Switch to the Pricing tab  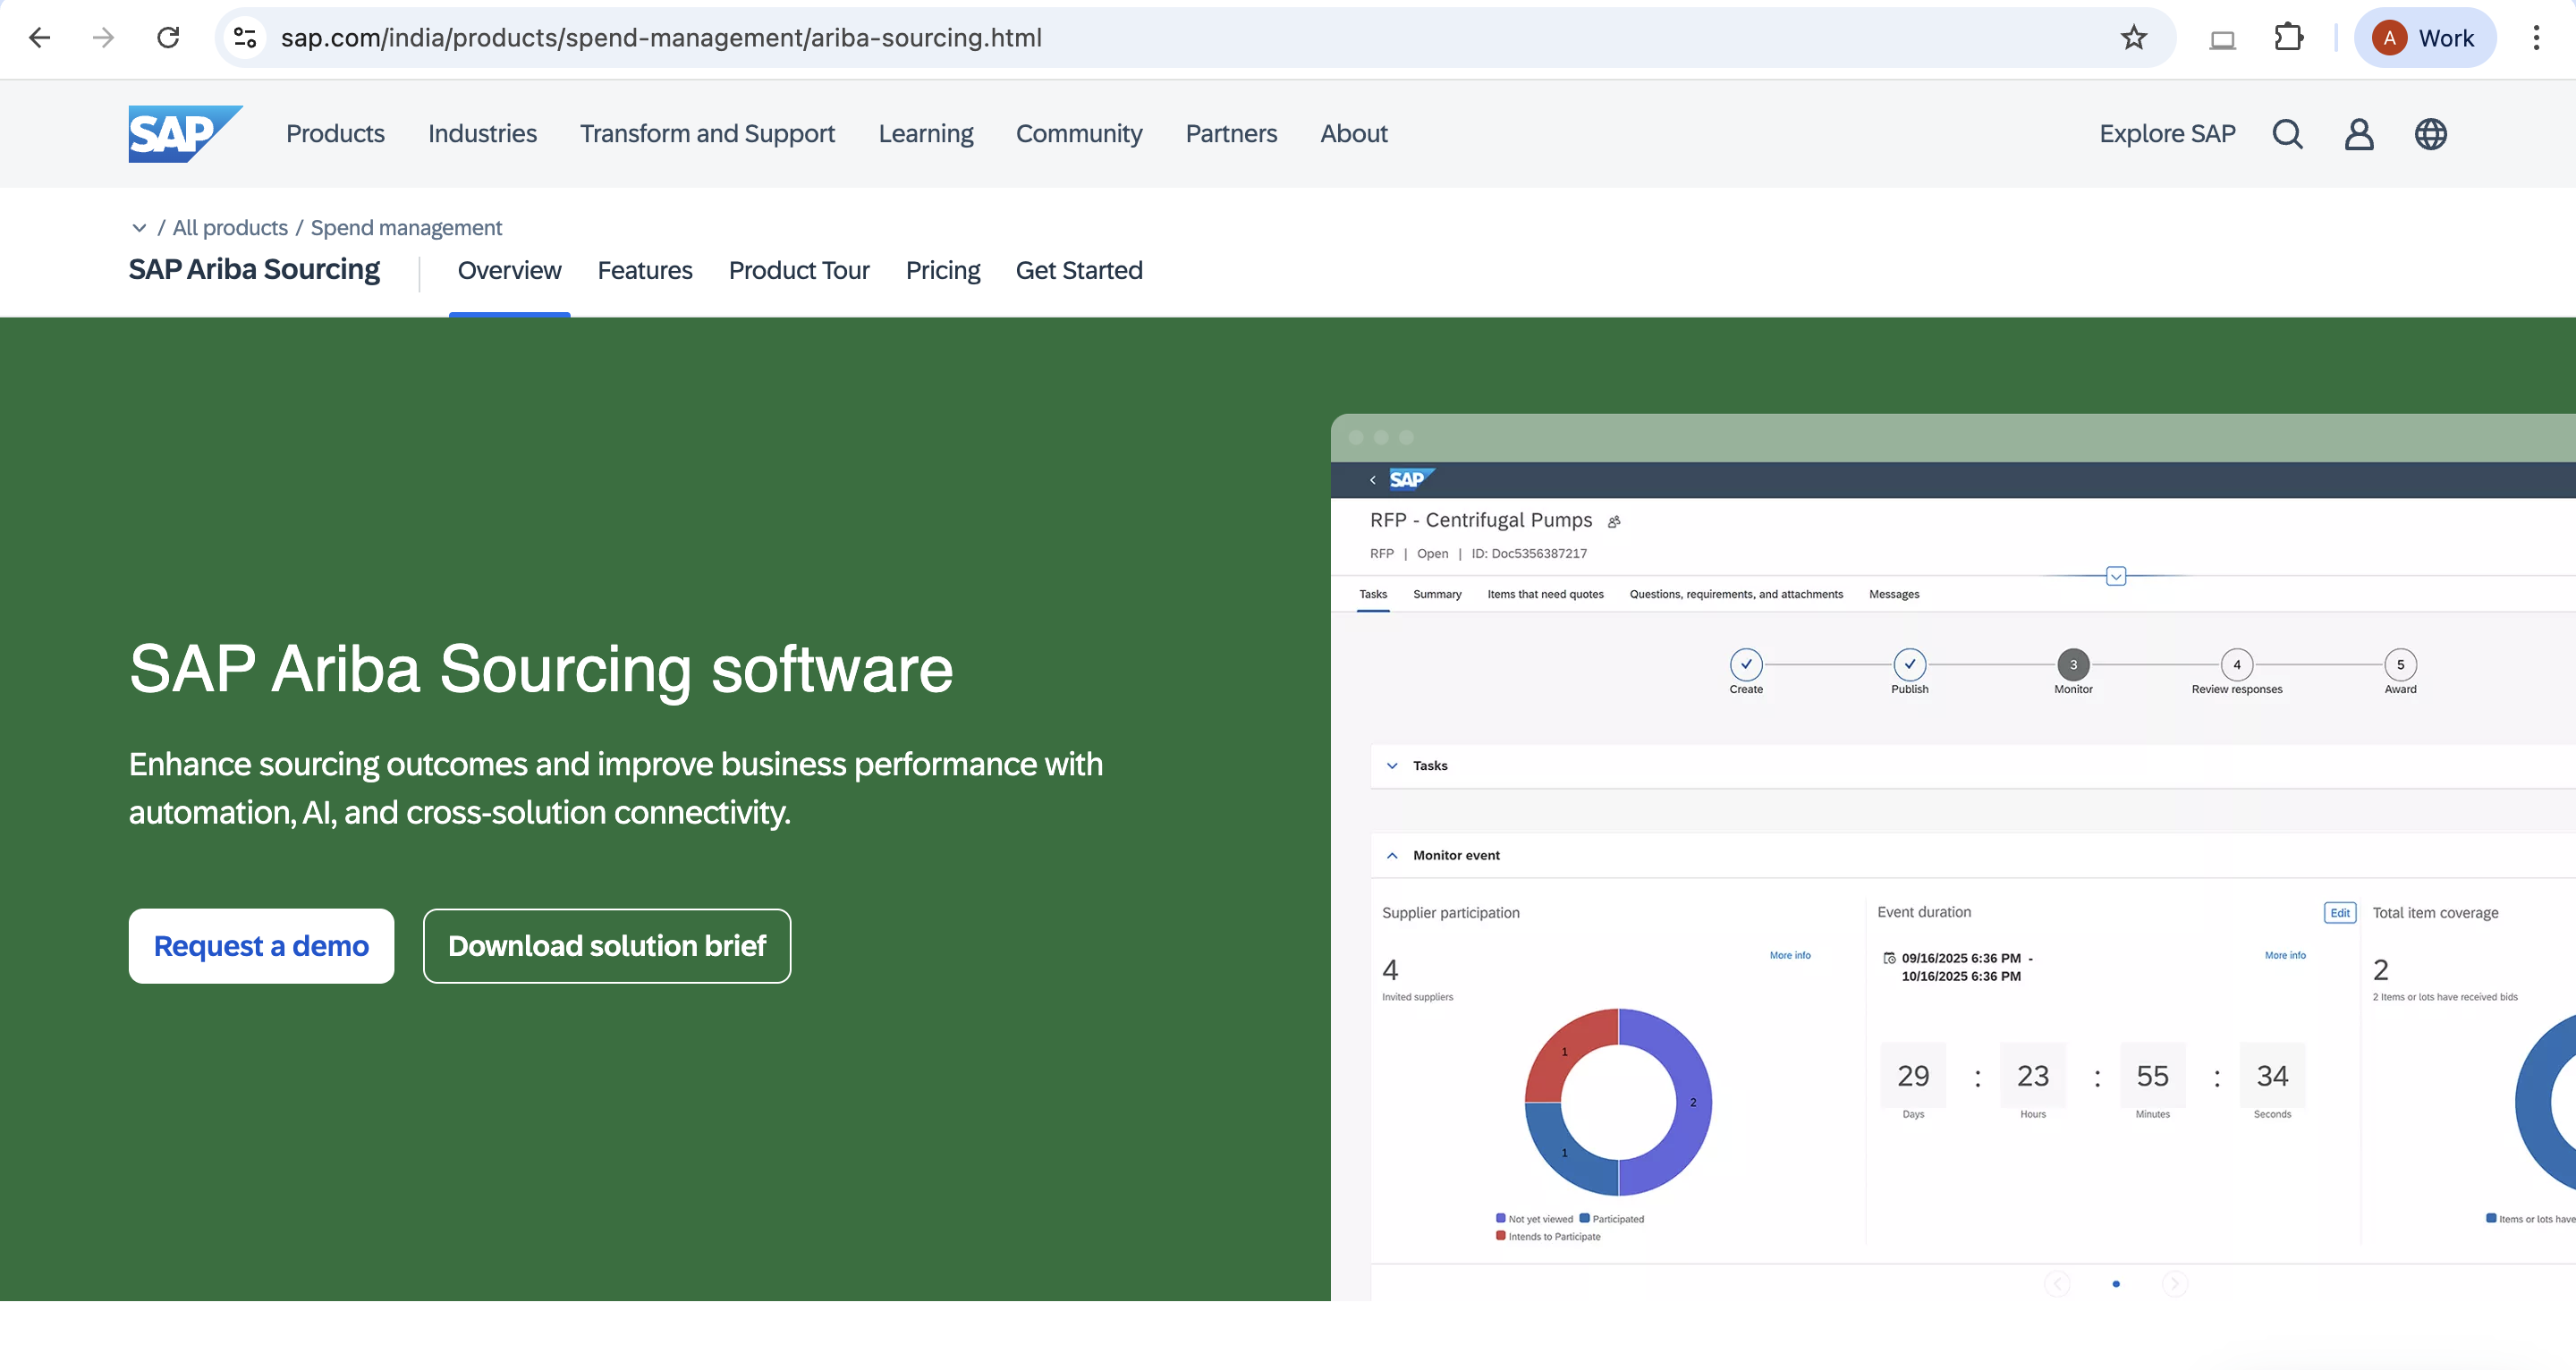pyautogui.click(x=943, y=270)
